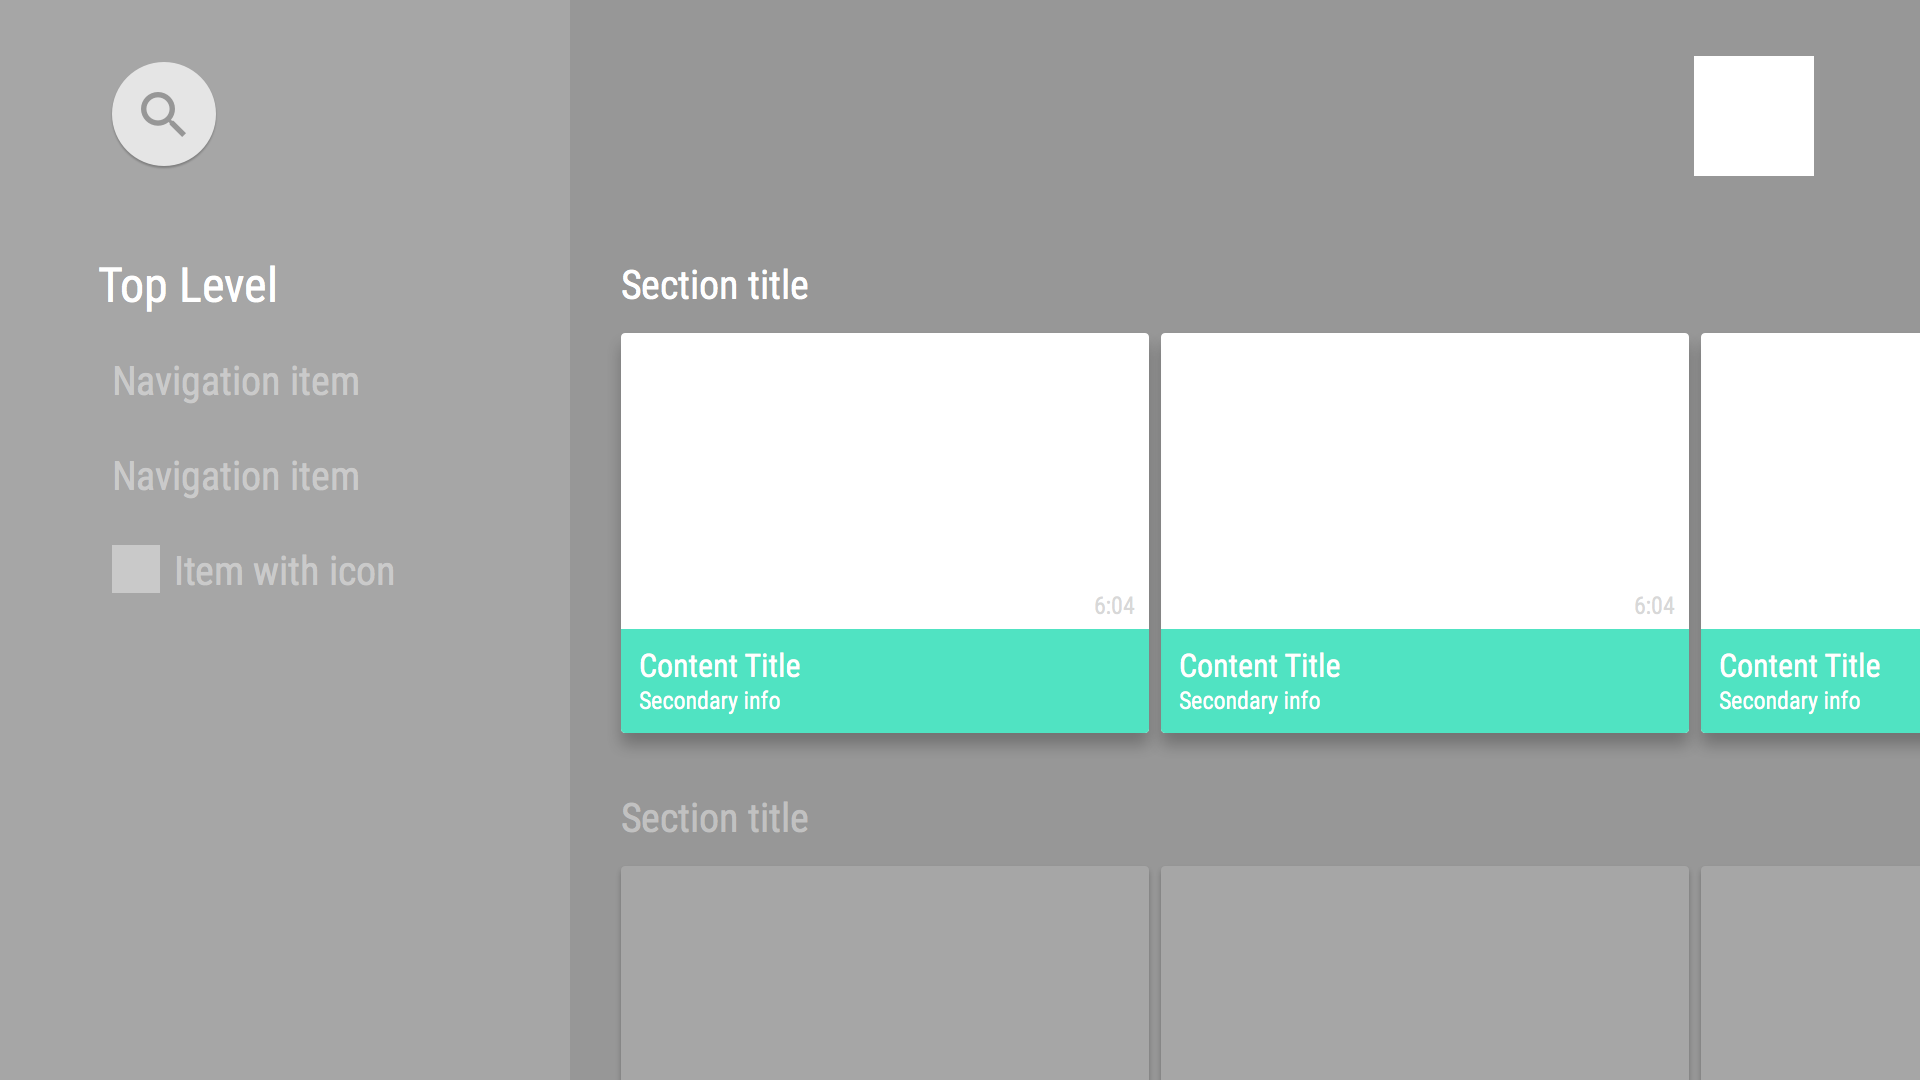
Task: Click the search button in the sidebar
Action: (x=163, y=113)
